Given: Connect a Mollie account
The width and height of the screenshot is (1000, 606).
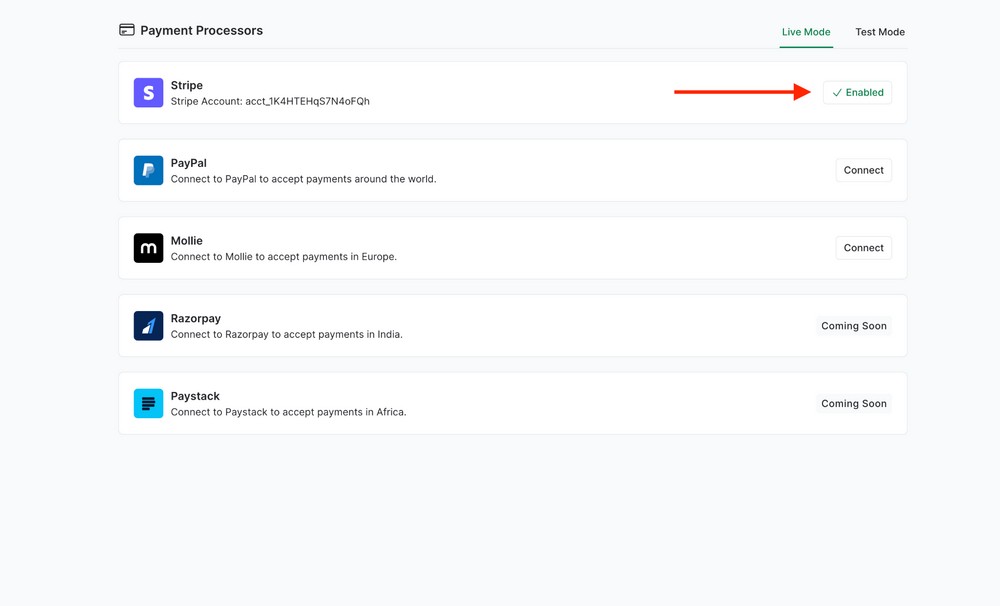Looking at the screenshot, I should pos(863,247).
